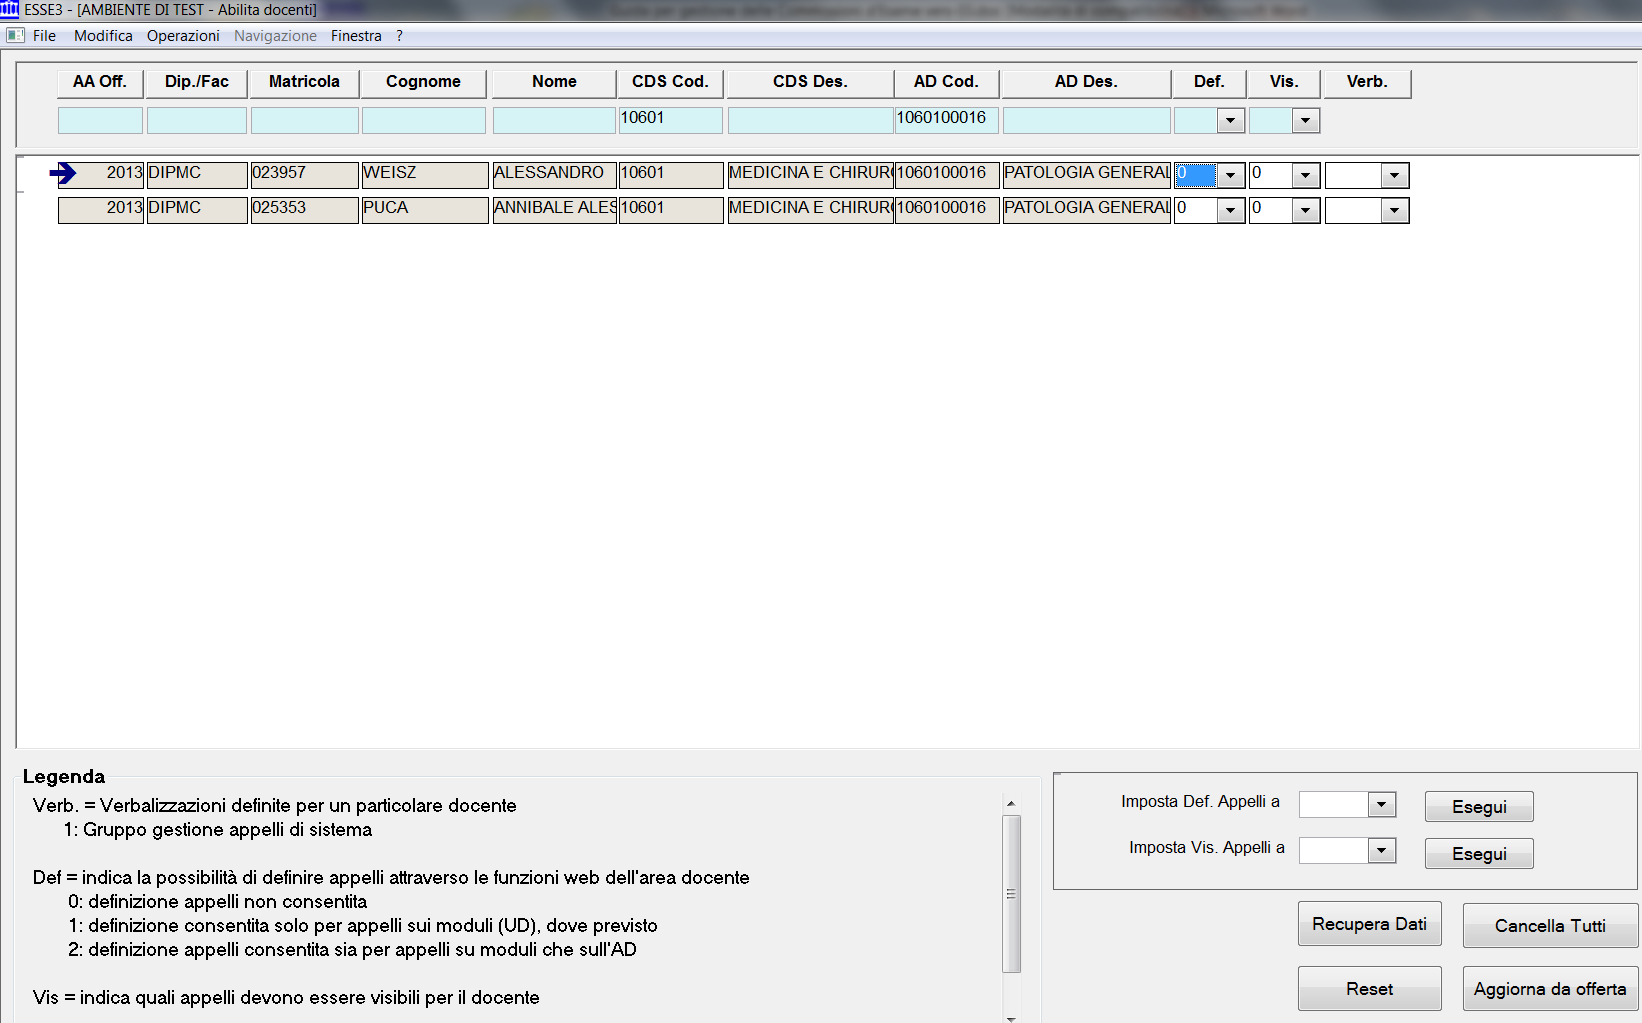Focus the Cognome filter field
The height and width of the screenshot is (1023, 1642).
423,120
